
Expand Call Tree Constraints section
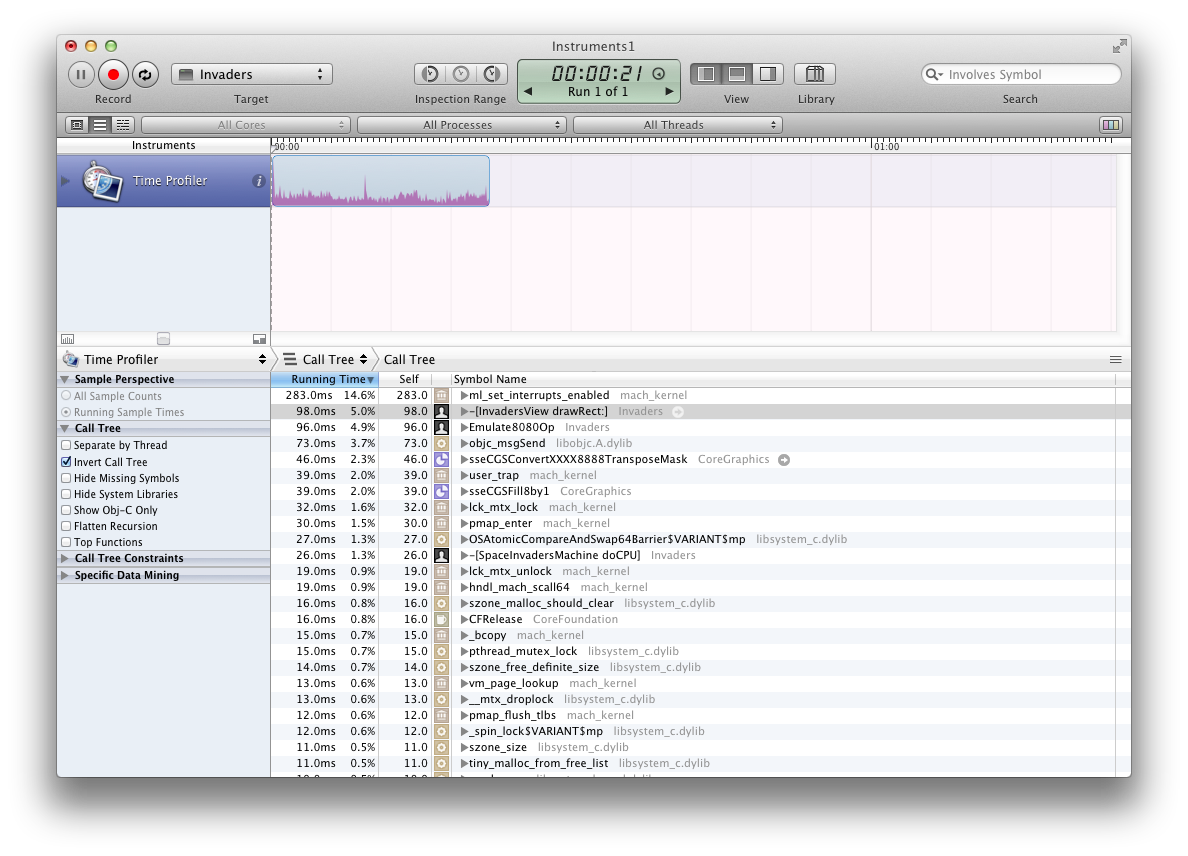[65, 558]
